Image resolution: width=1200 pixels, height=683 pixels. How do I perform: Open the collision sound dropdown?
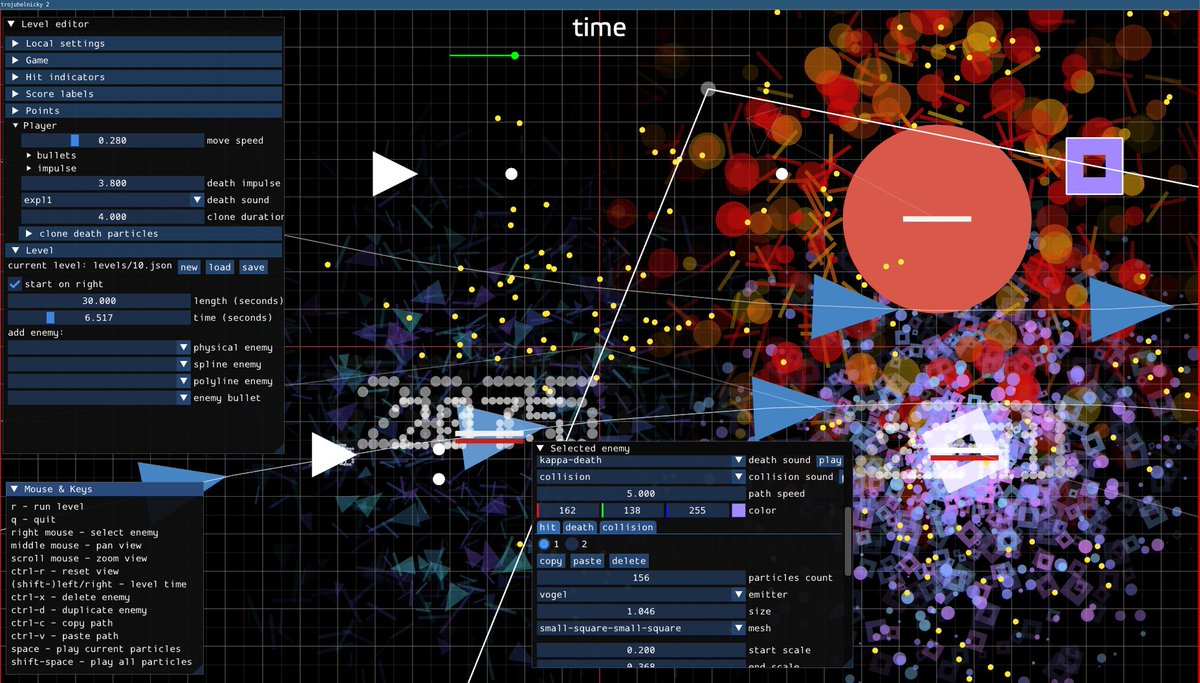[640, 477]
